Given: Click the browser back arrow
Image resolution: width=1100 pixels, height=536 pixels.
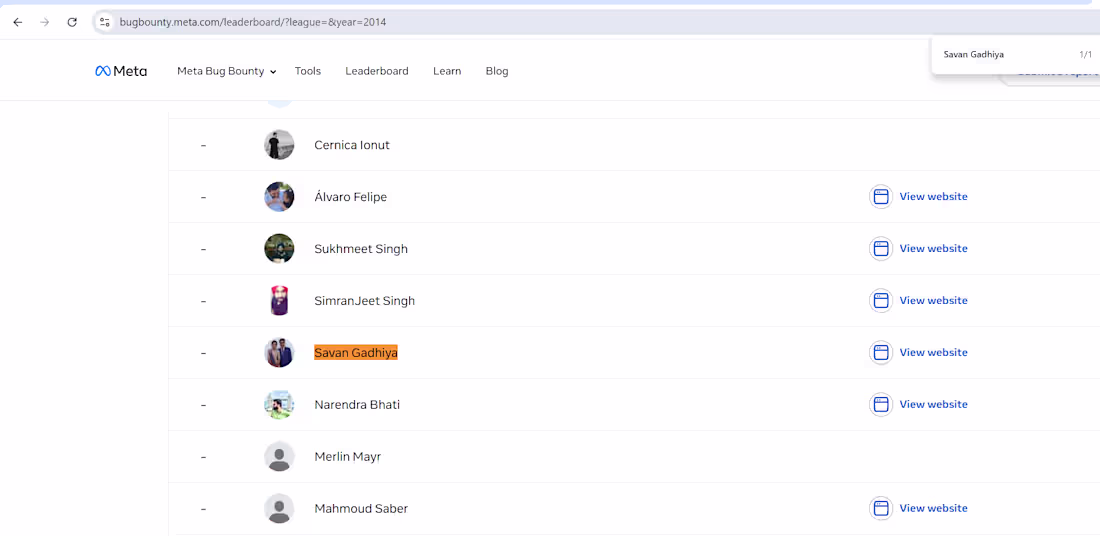Looking at the screenshot, I should [18, 22].
